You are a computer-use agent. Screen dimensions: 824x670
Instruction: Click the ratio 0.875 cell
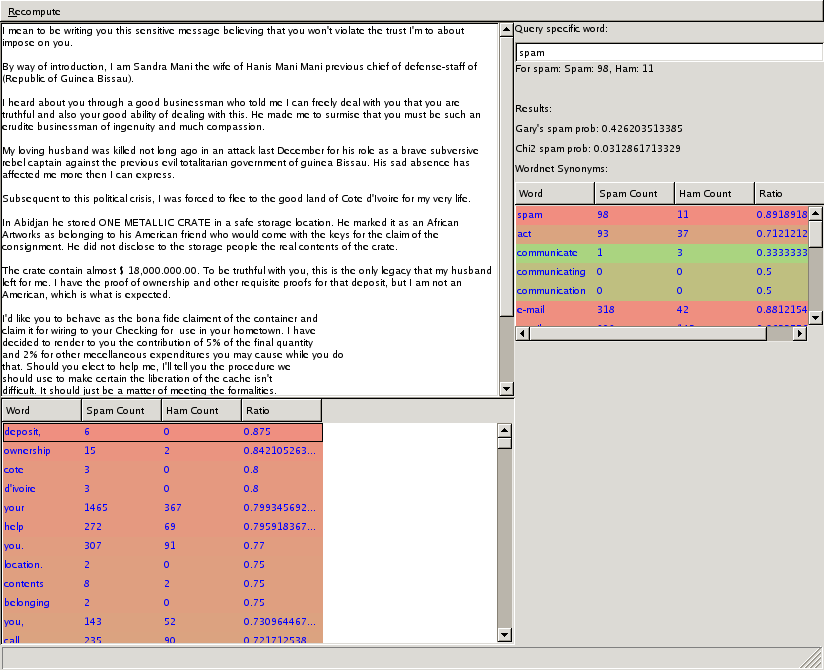click(257, 432)
